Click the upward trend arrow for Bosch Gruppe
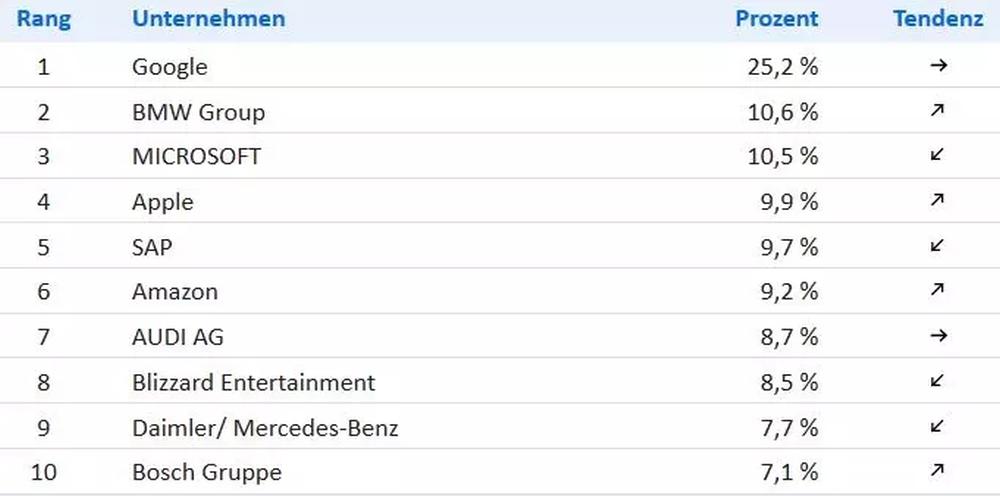Viewport: 1000px width, 496px height. tap(937, 471)
